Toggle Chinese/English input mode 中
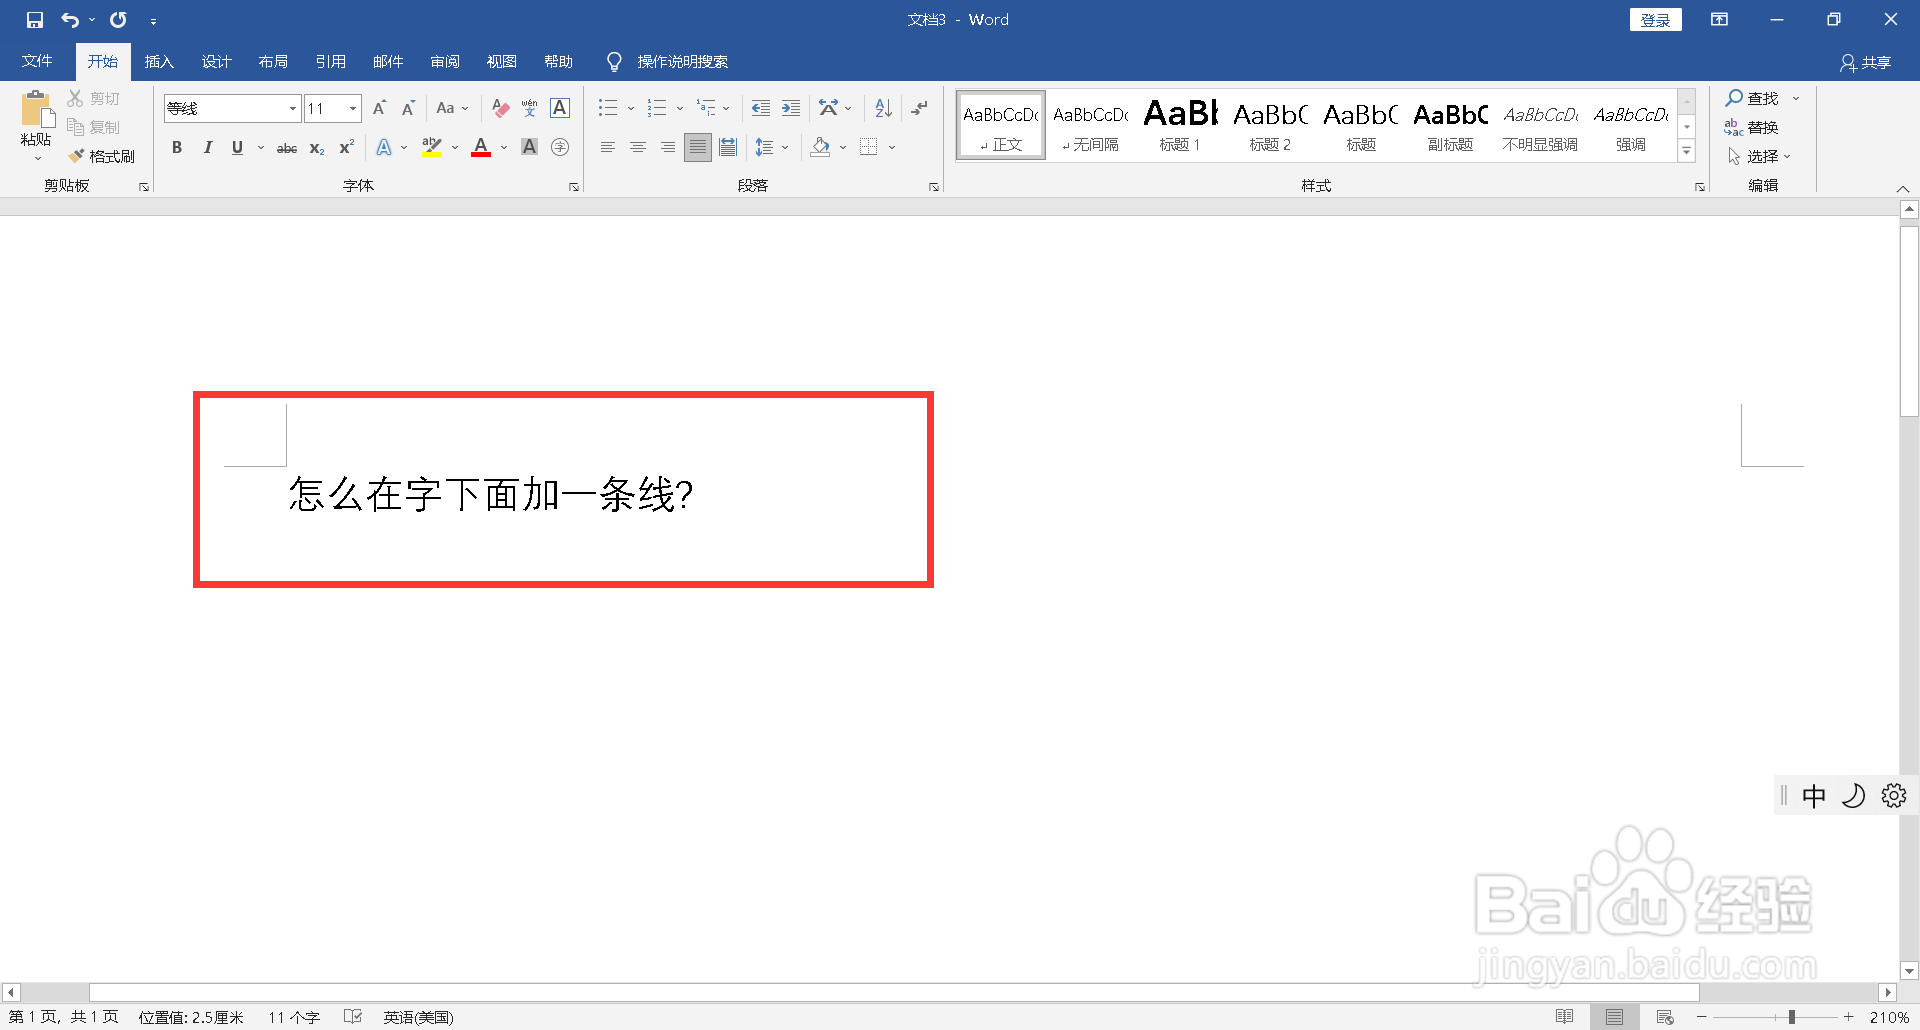Viewport: 1920px width, 1030px height. [x=1813, y=795]
